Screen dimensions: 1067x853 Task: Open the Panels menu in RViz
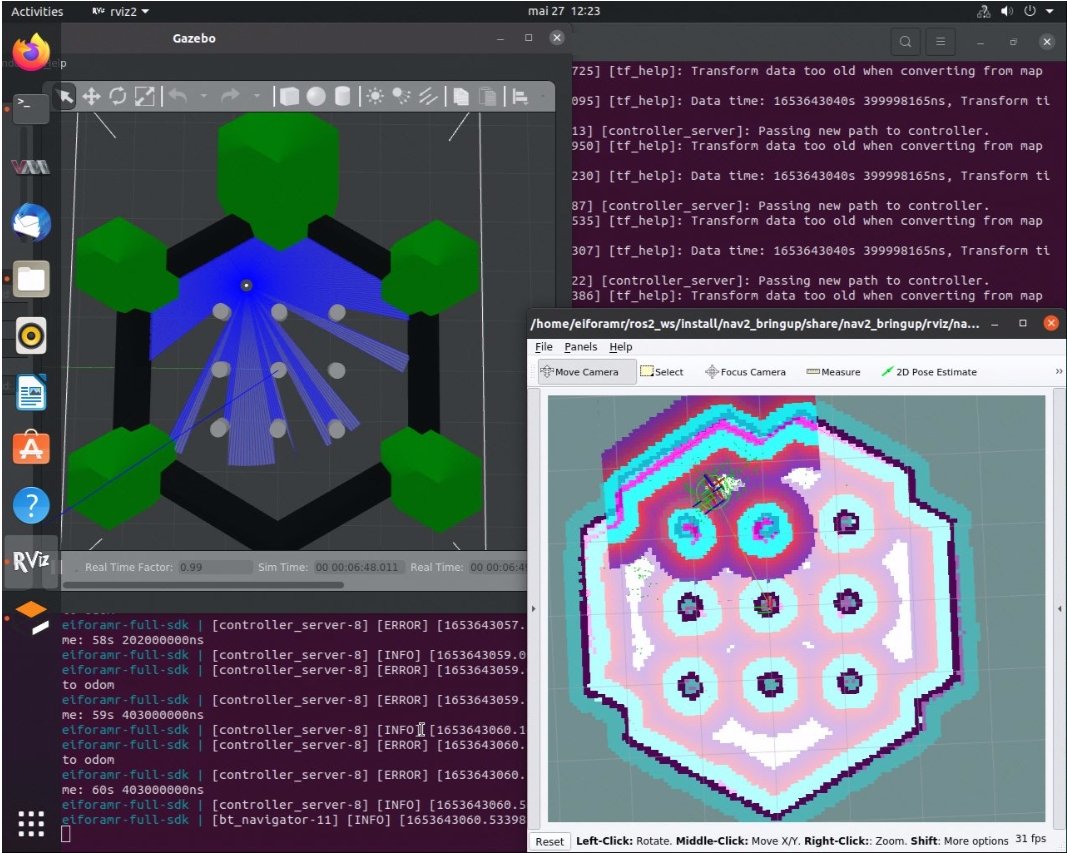point(580,347)
